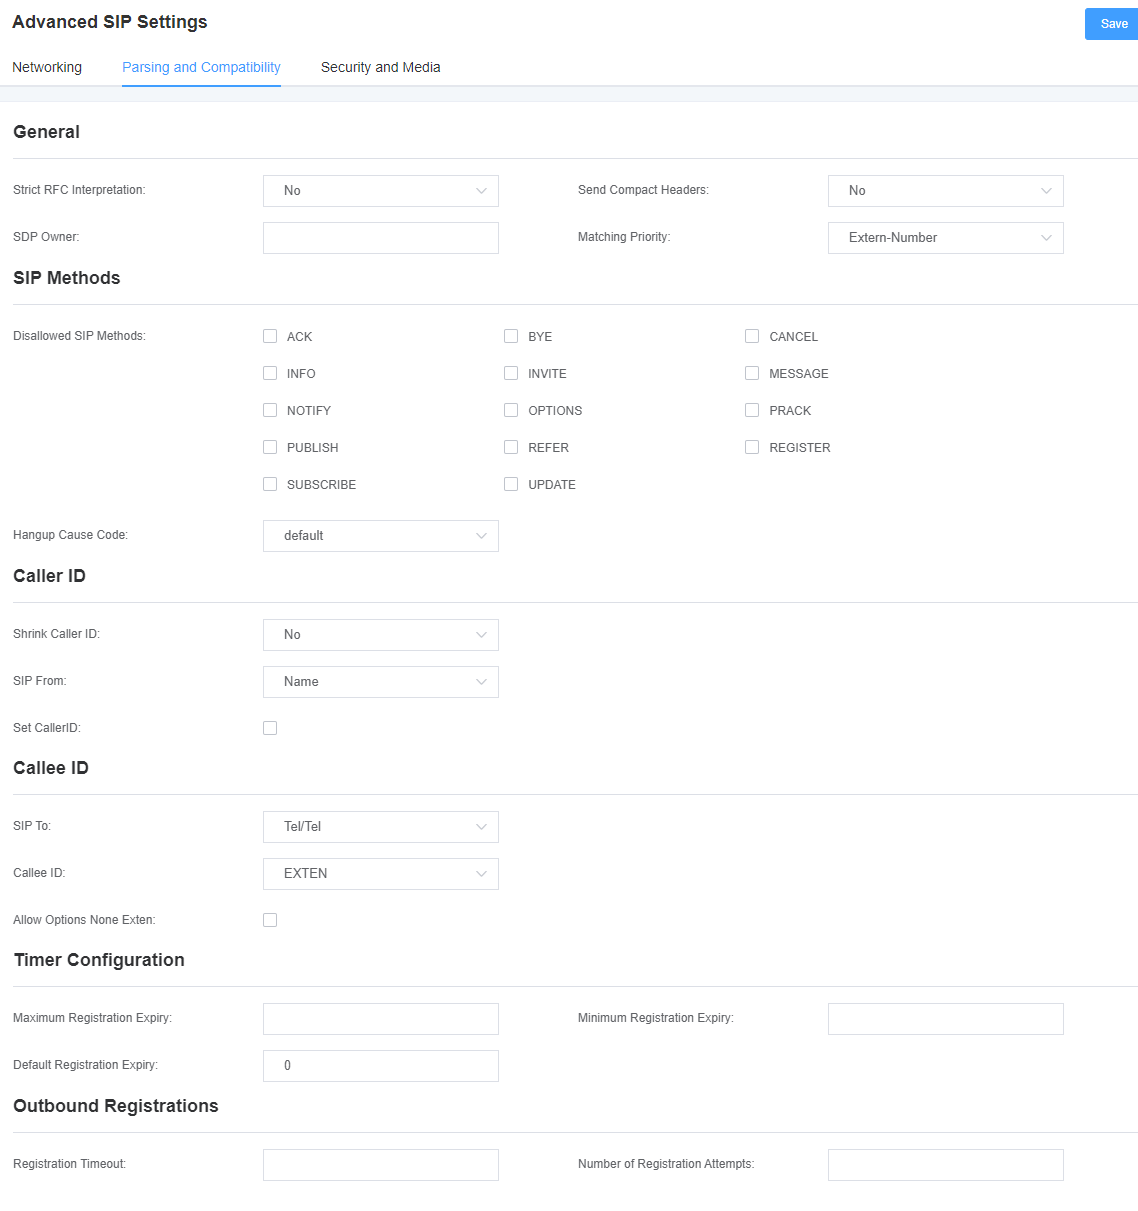This screenshot has height=1211, width=1138.
Task: Check Allow Options None Exten checkbox
Action: coord(270,920)
